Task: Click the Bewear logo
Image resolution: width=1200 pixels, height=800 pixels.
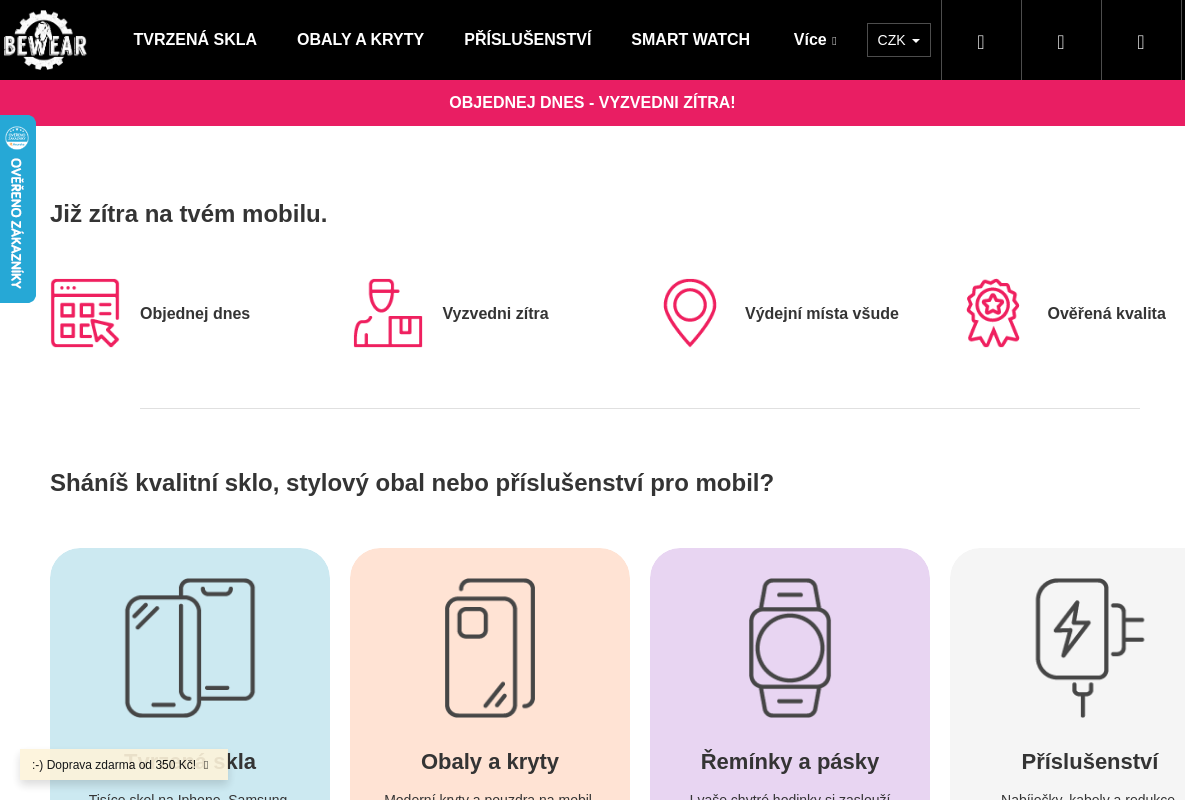Action: pos(45,40)
